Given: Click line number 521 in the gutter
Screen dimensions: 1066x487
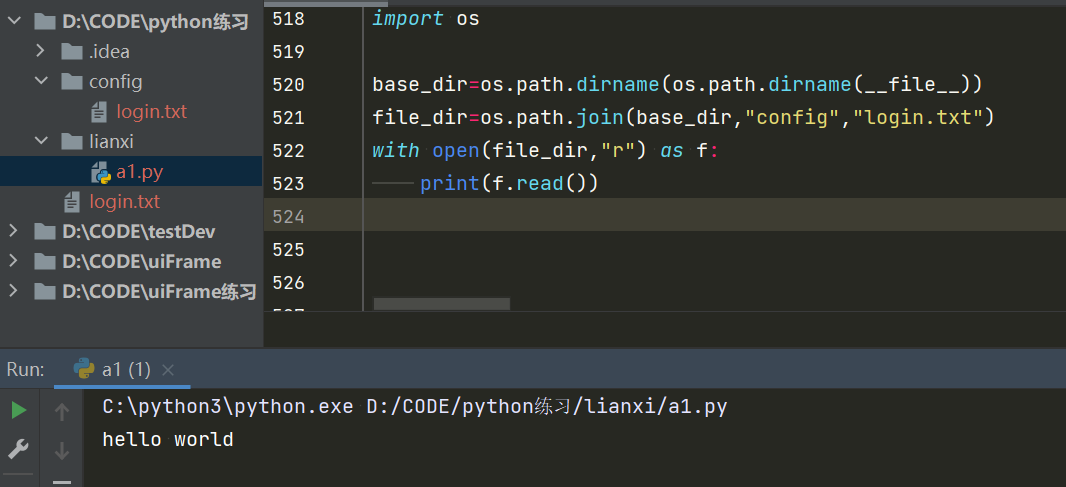Looking at the screenshot, I should (x=288, y=118).
